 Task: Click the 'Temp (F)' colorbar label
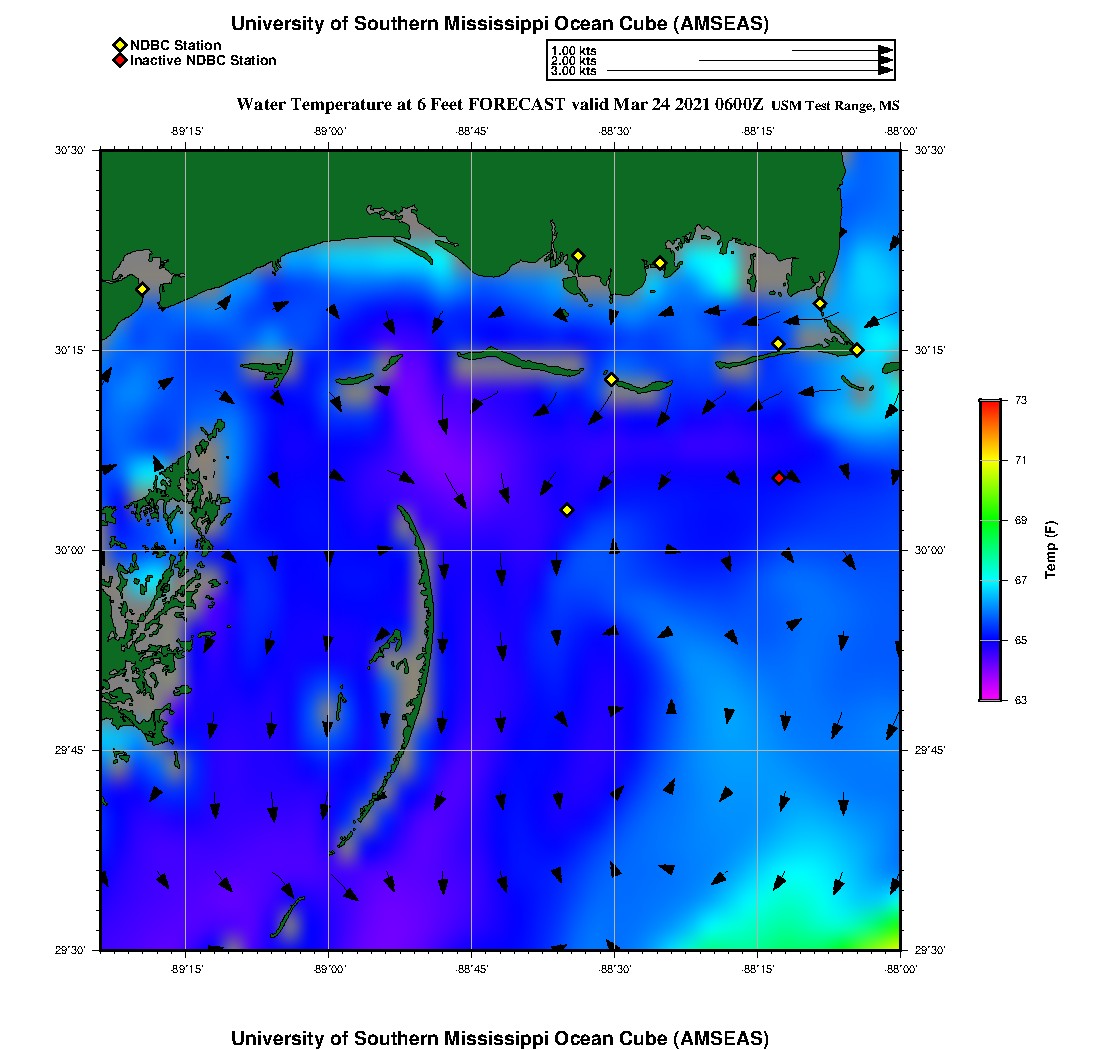(x=1050, y=550)
